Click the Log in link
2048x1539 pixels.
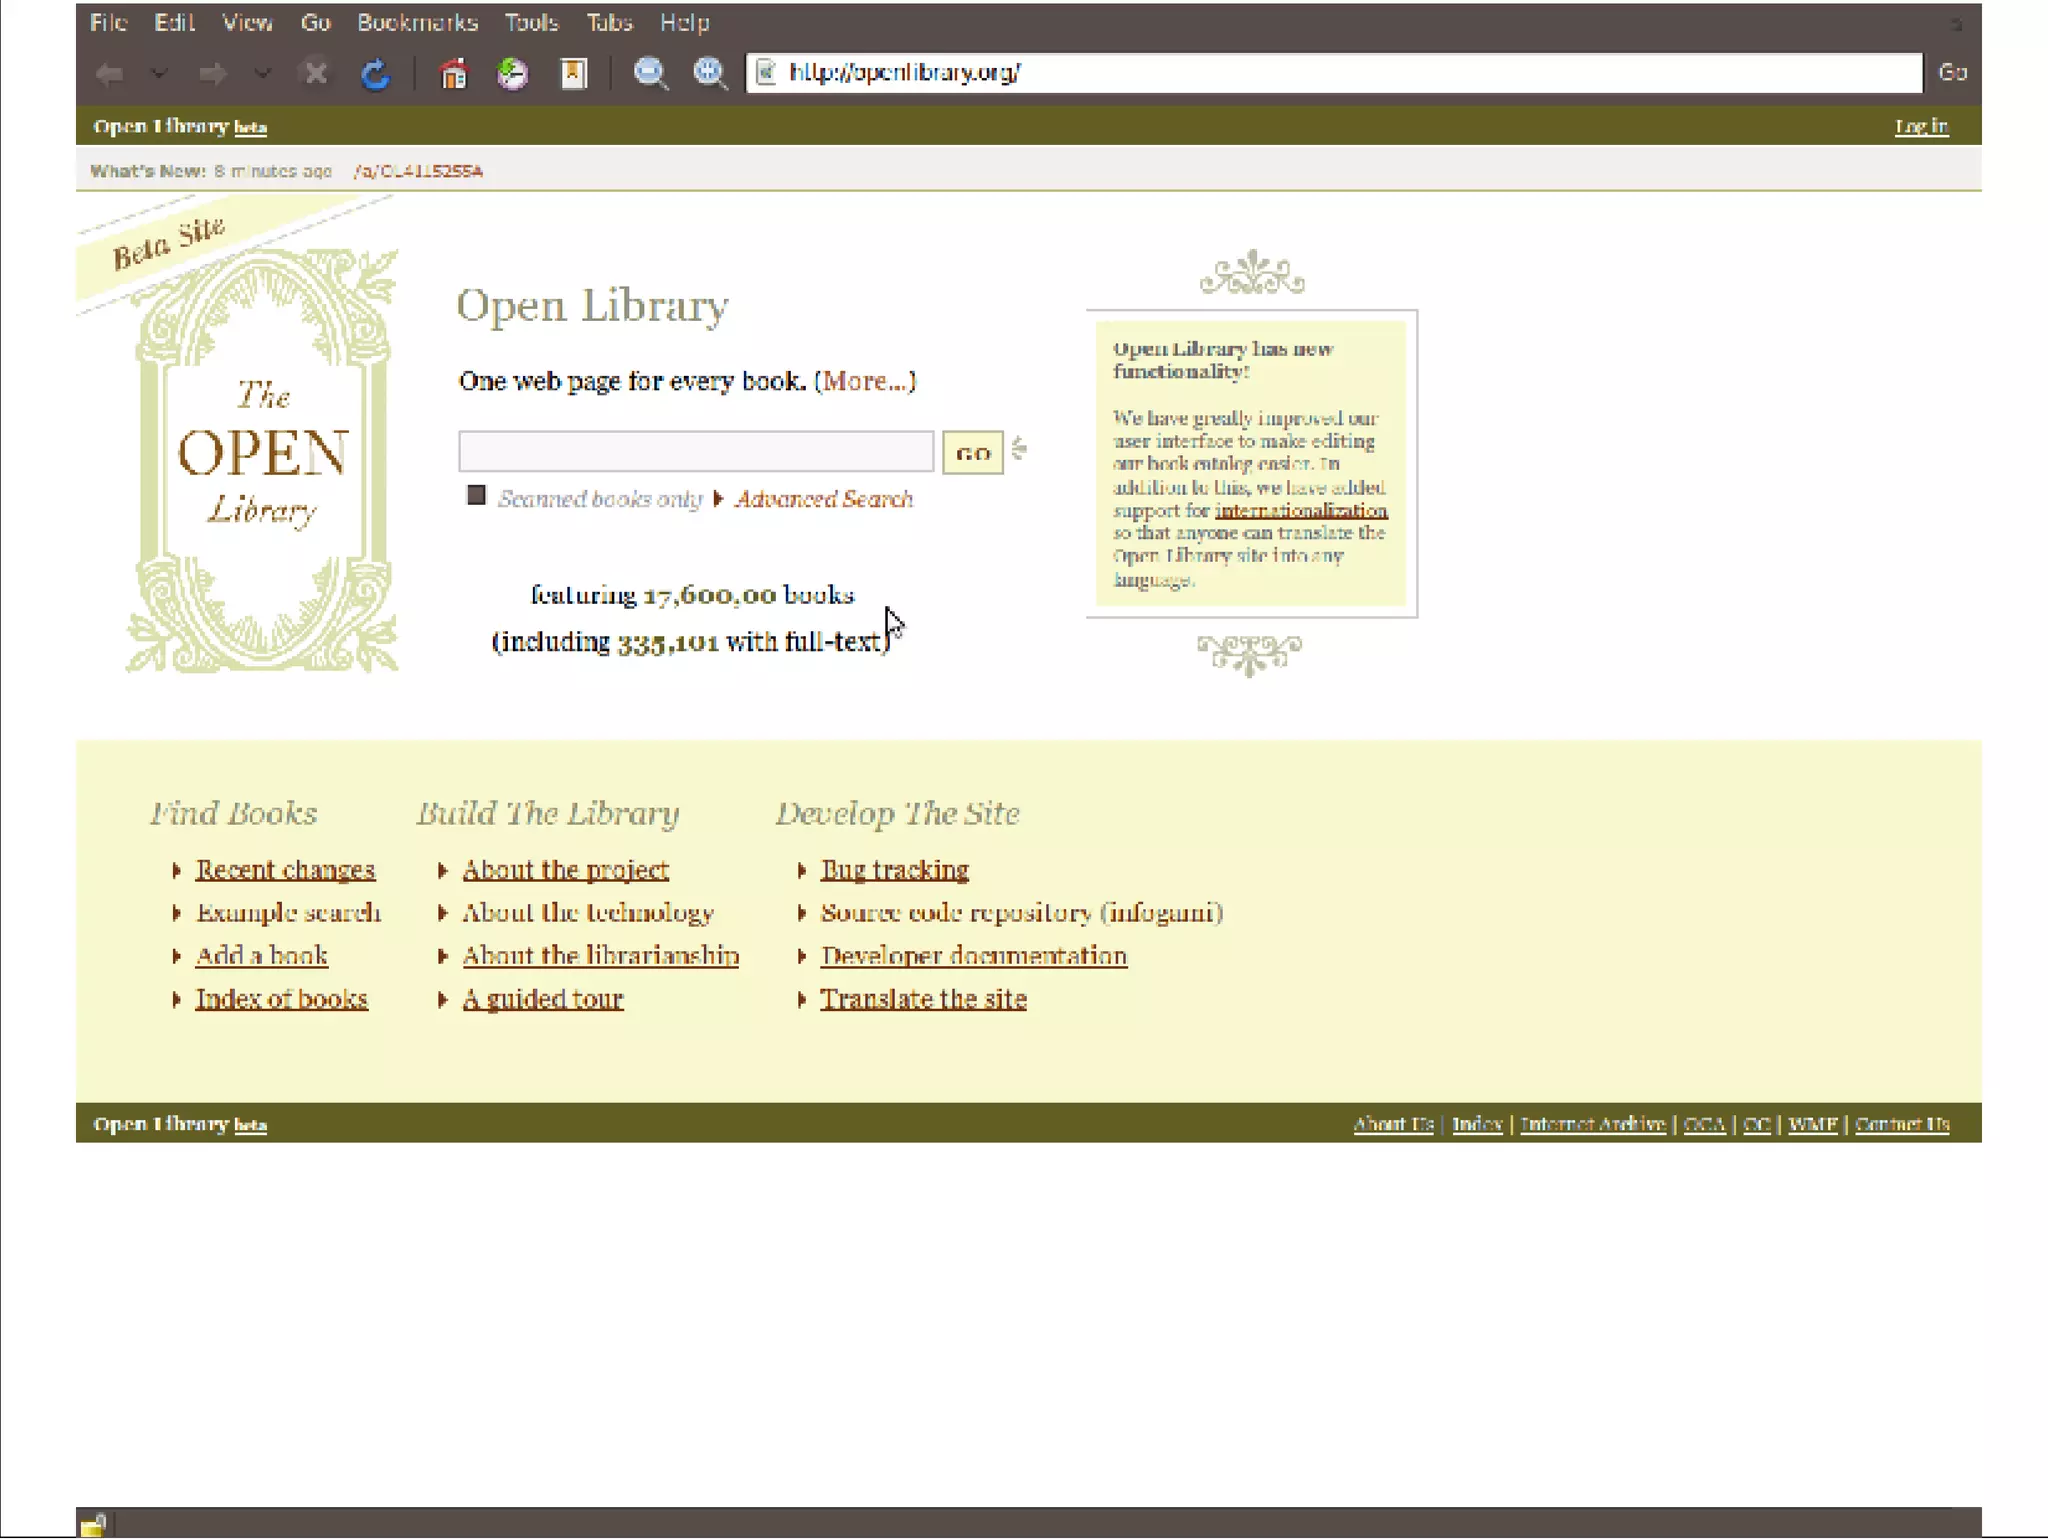(1920, 126)
